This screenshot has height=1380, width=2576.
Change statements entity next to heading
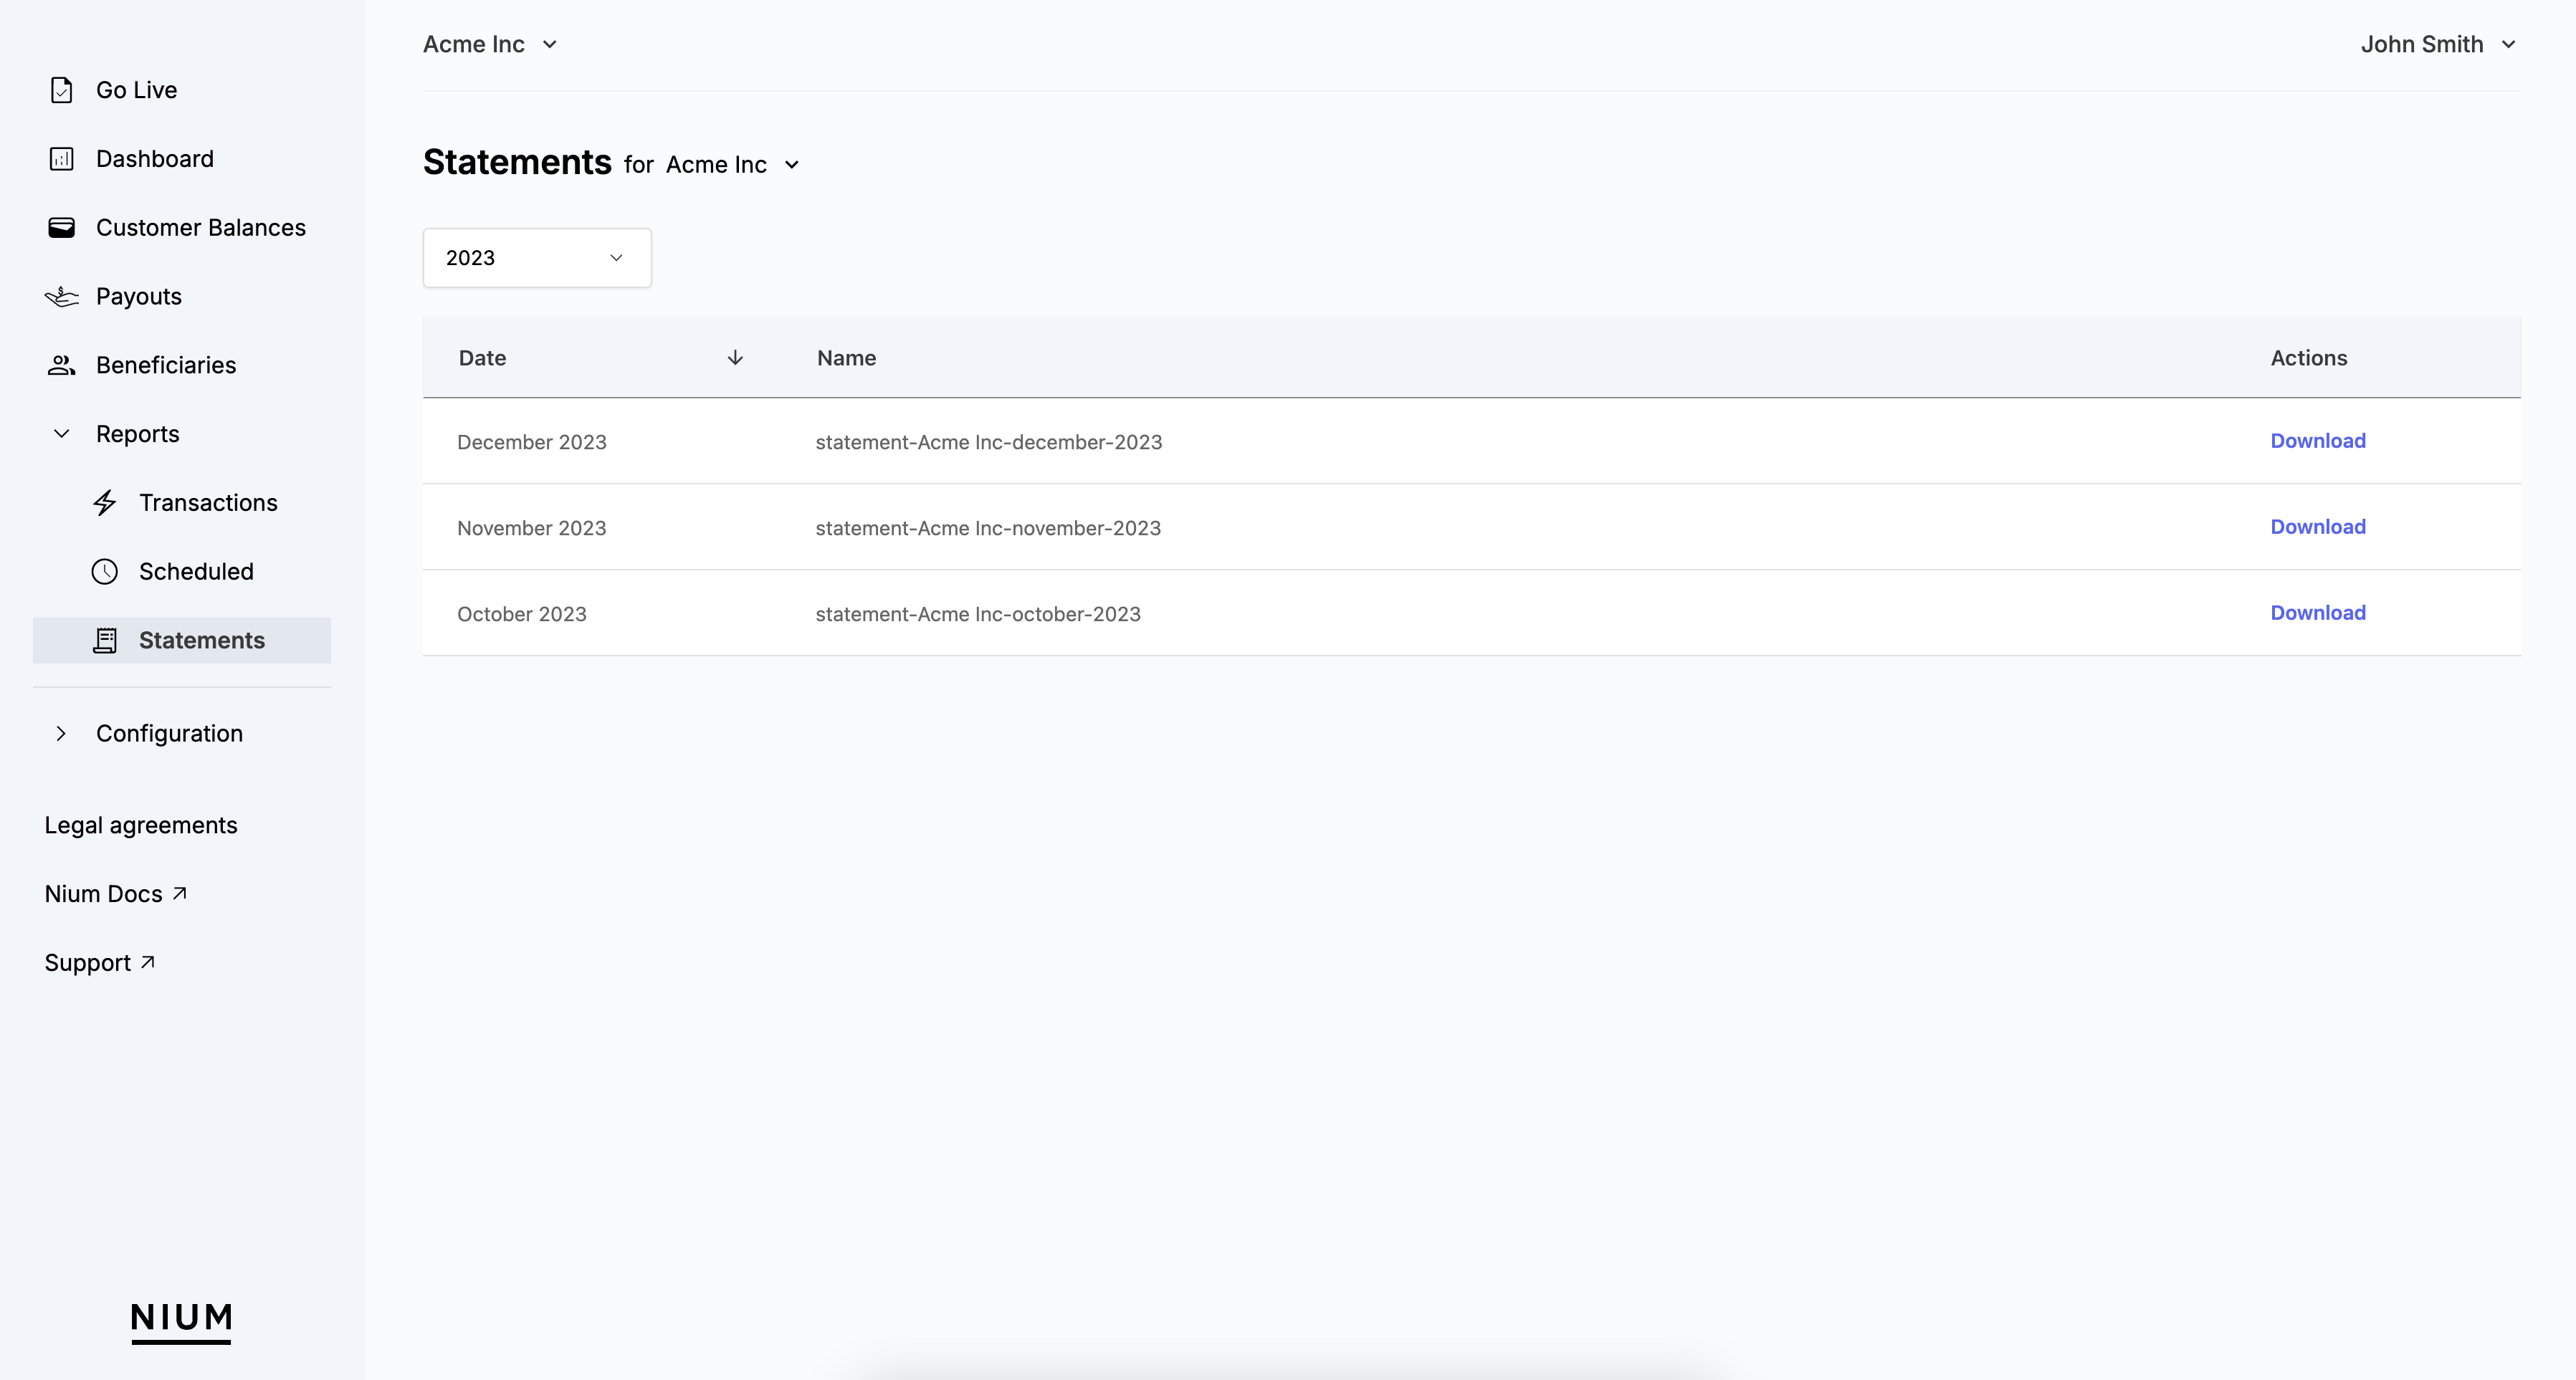(733, 165)
